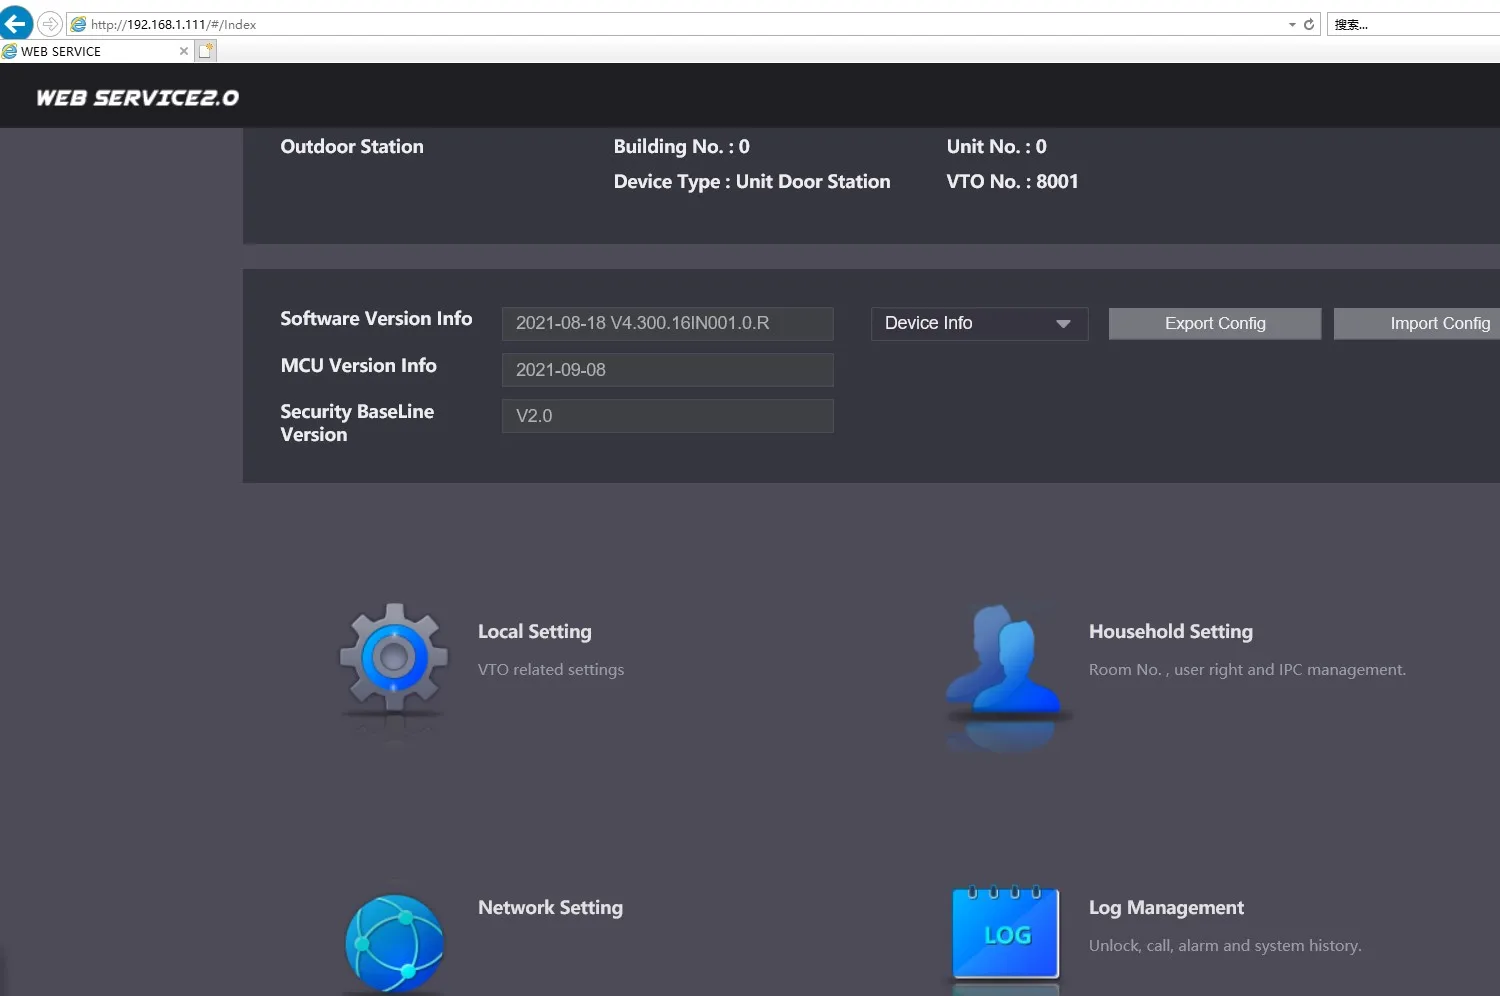This screenshot has height=996, width=1500.
Task: Open Local Setting gear icon
Action: pyautogui.click(x=394, y=658)
